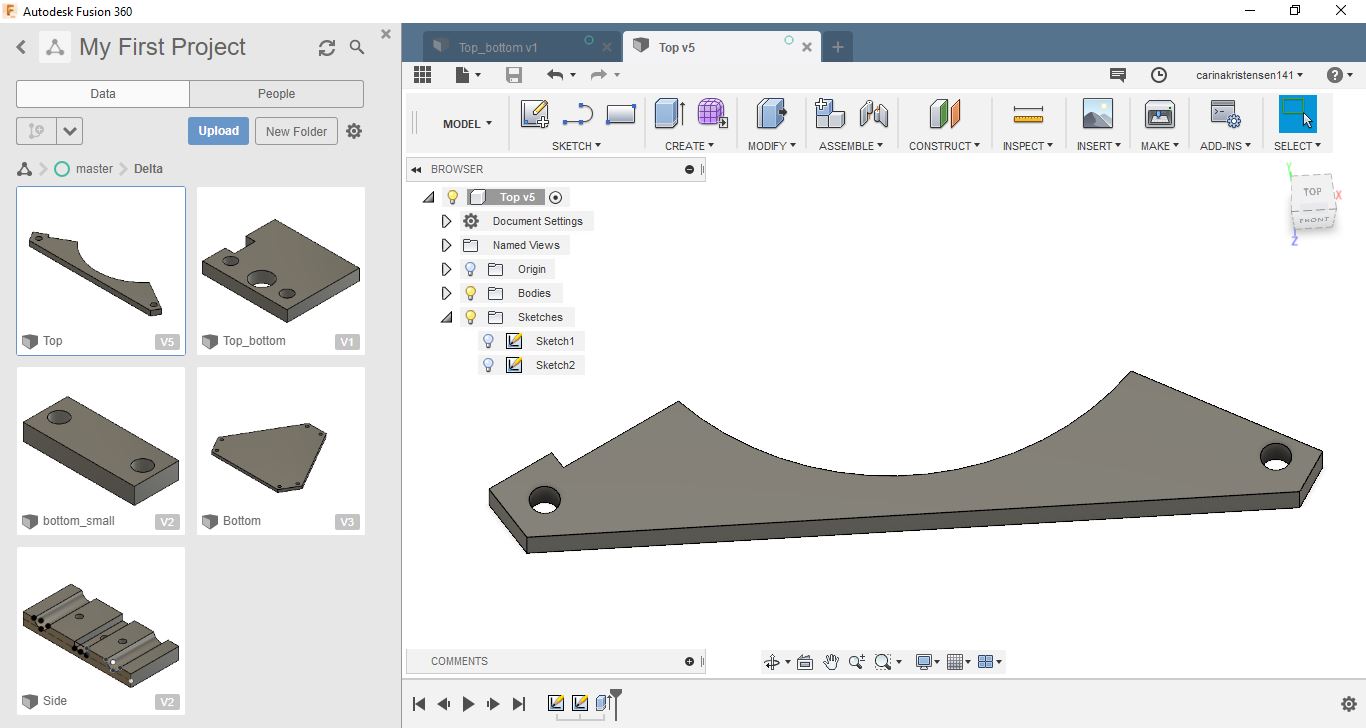Click the Joint icon in Assemble
The width and height of the screenshot is (1366, 728).
(x=873, y=114)
